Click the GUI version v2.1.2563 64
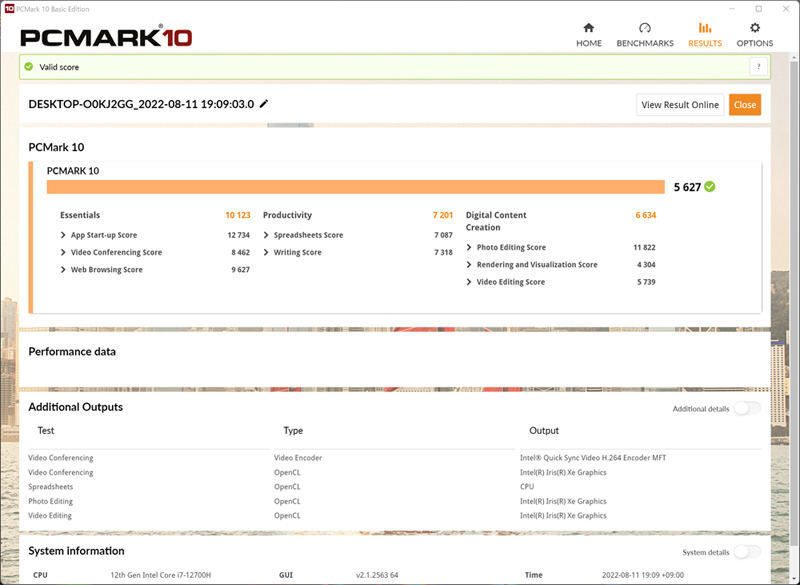800x585 pixels. click(x=377, y=575)
